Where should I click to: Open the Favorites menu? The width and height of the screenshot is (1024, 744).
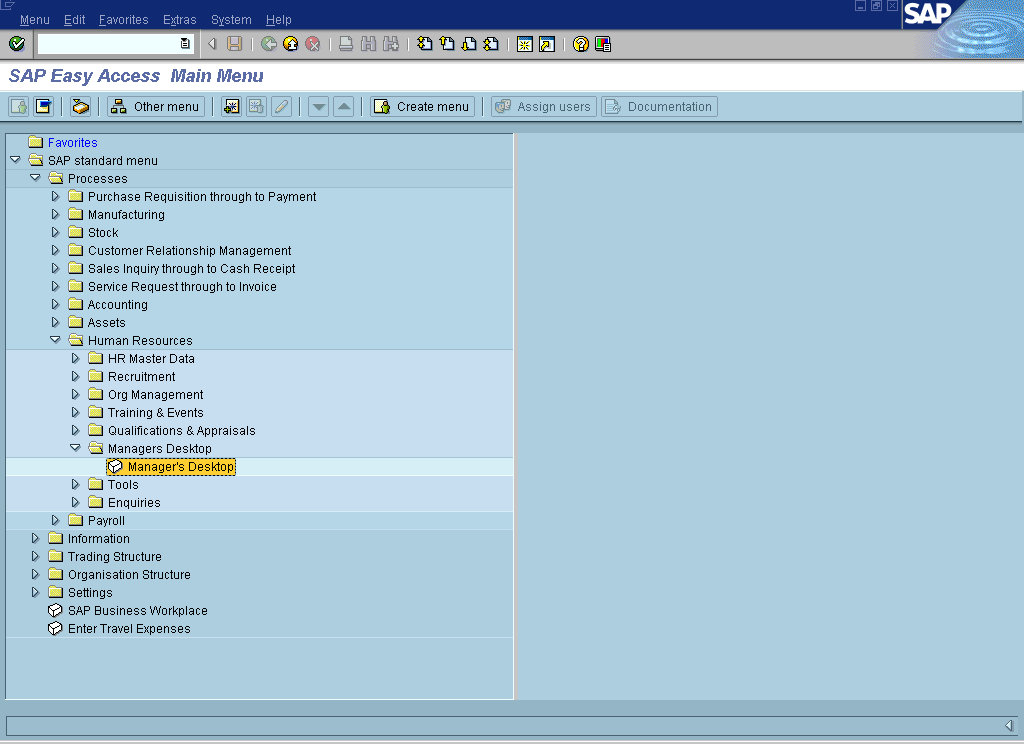pyautogui.click(x=123, y=20)
